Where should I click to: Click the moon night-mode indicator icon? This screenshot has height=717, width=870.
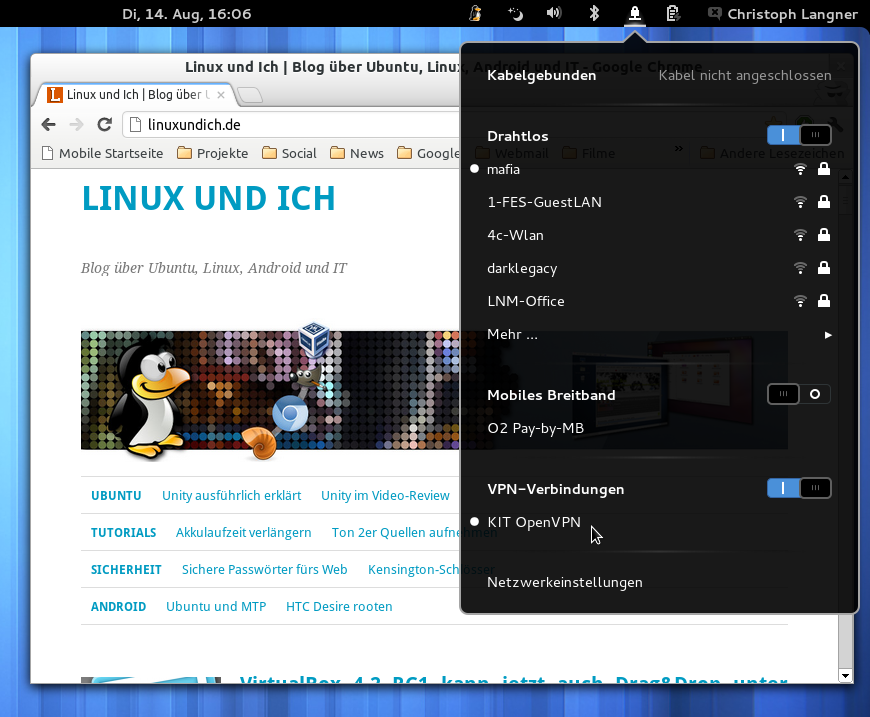[x=515, y=14]
